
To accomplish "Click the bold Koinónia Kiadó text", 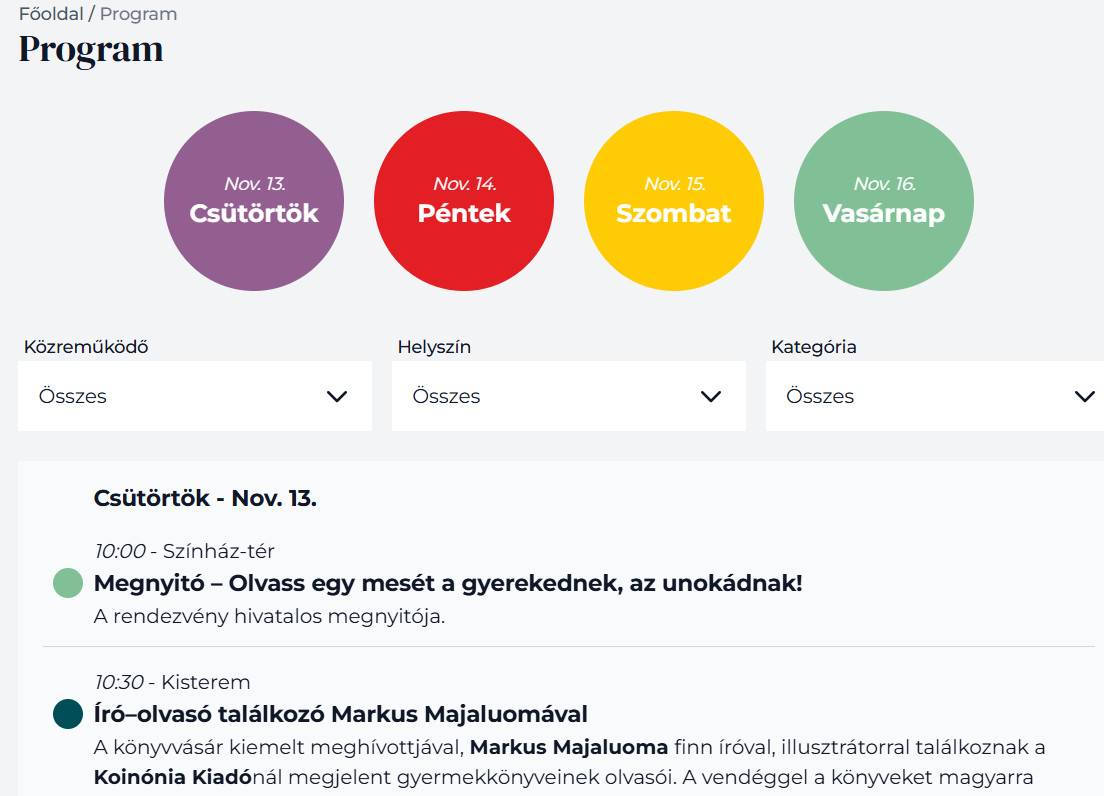I will (172, 777).
